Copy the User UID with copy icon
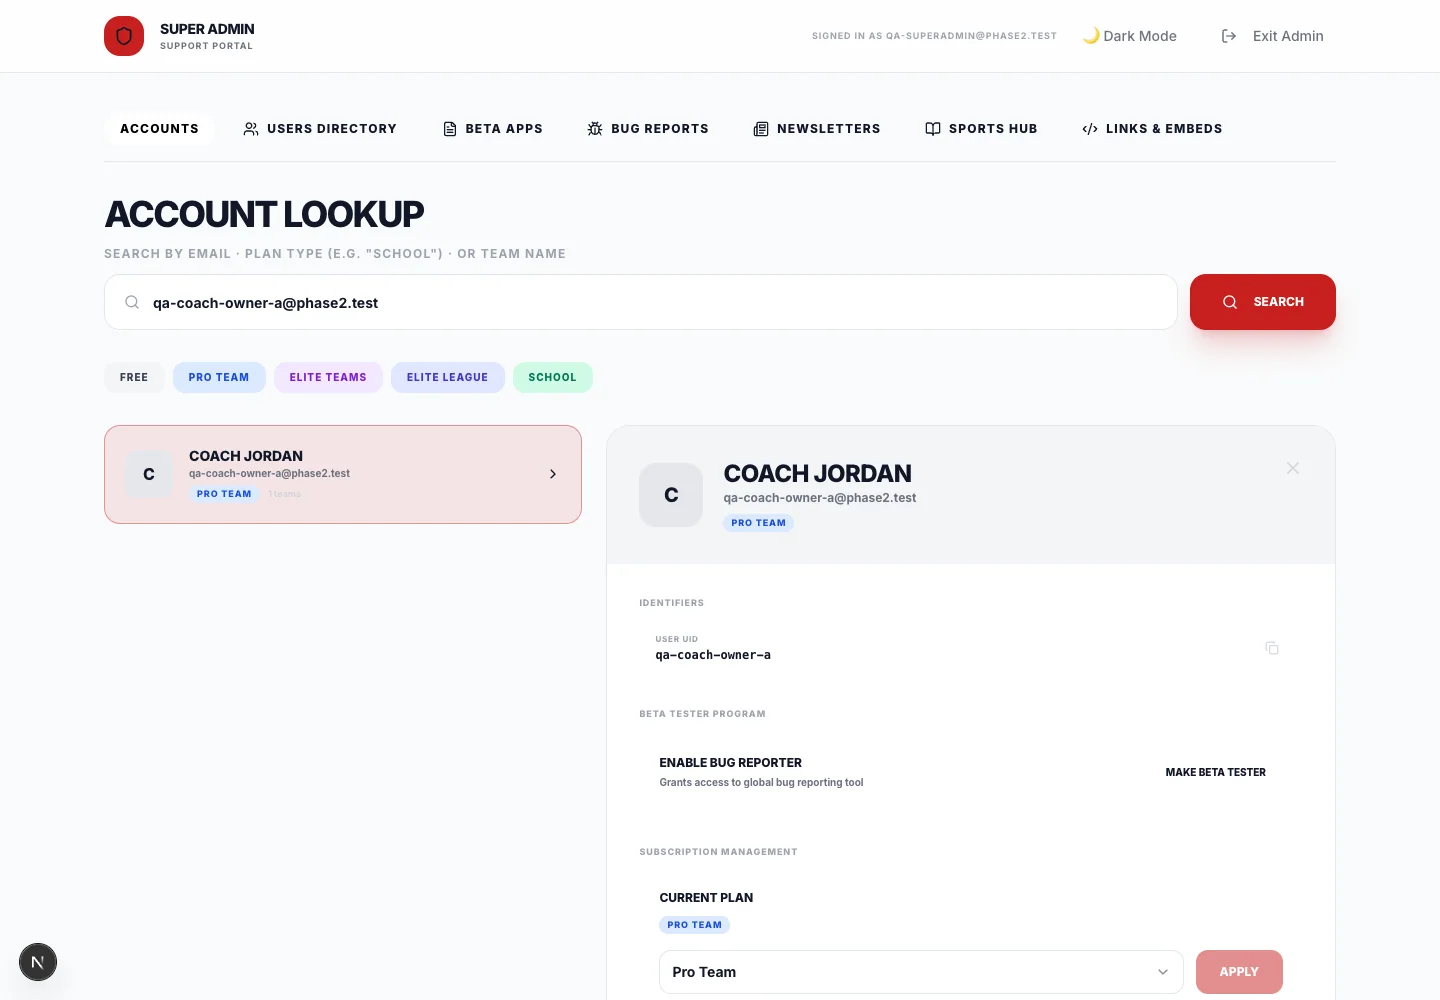 (1272, 648)
